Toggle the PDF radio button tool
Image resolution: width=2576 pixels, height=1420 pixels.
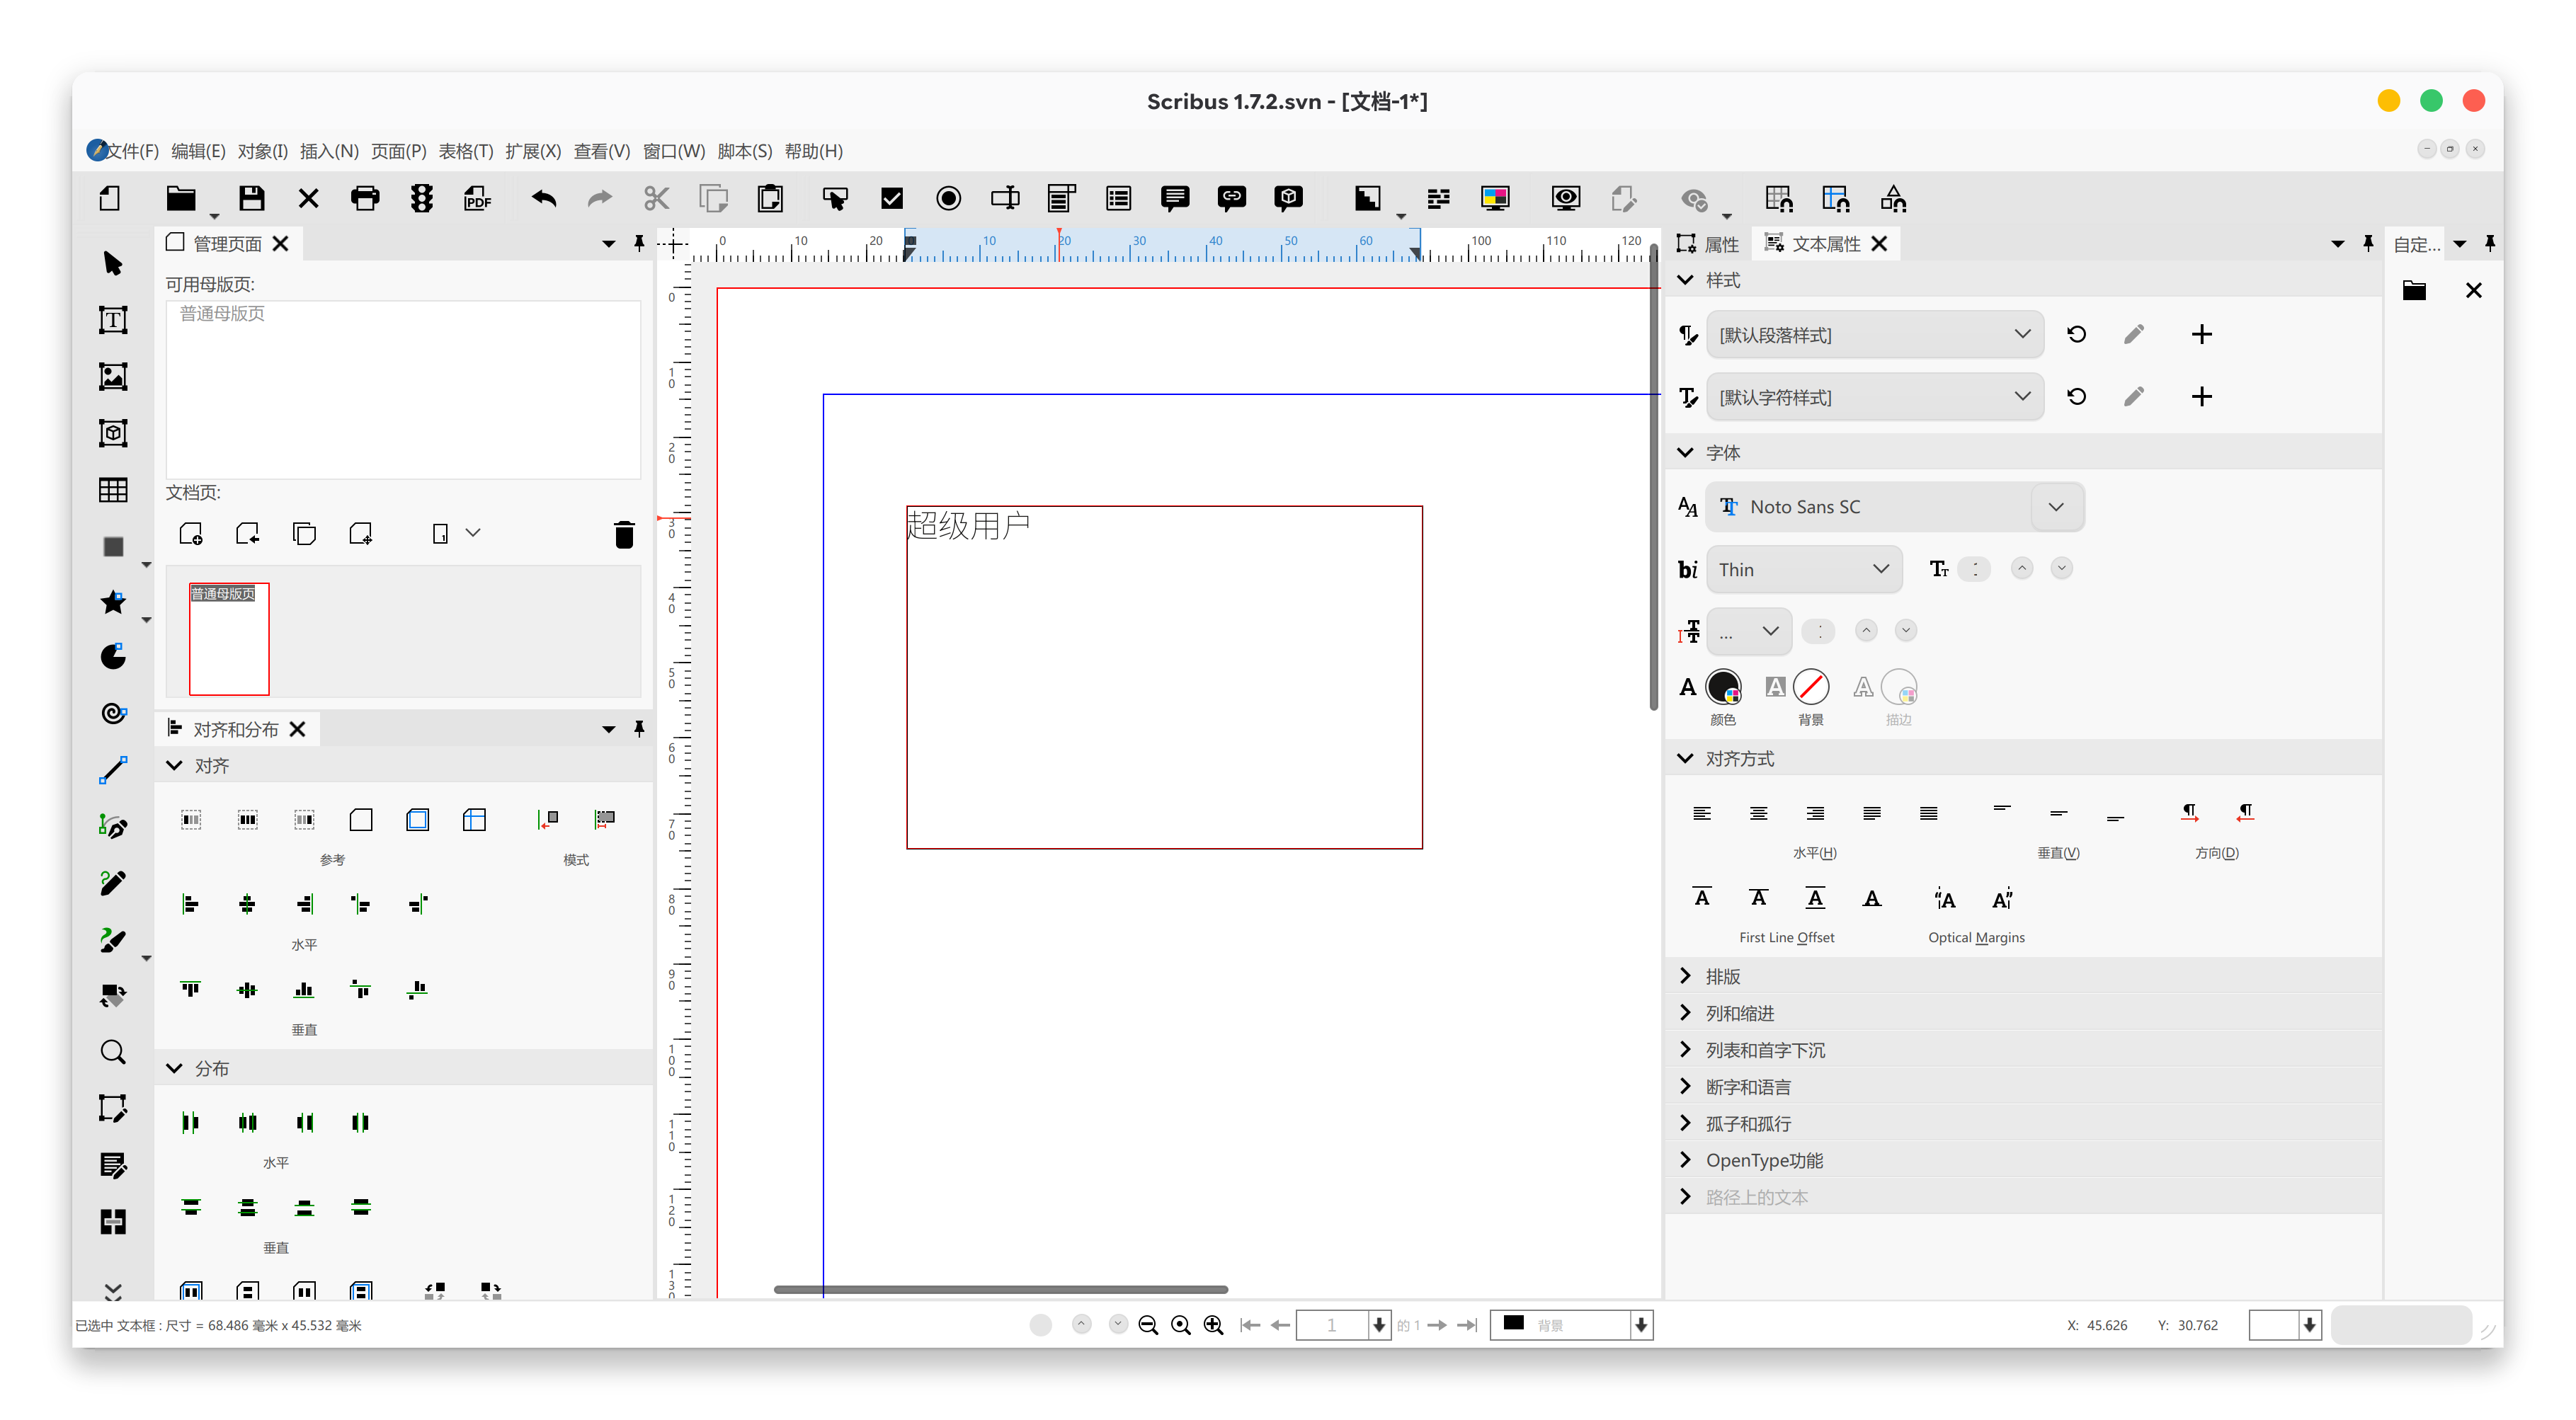pyautogui.click(x=949, y=199)
